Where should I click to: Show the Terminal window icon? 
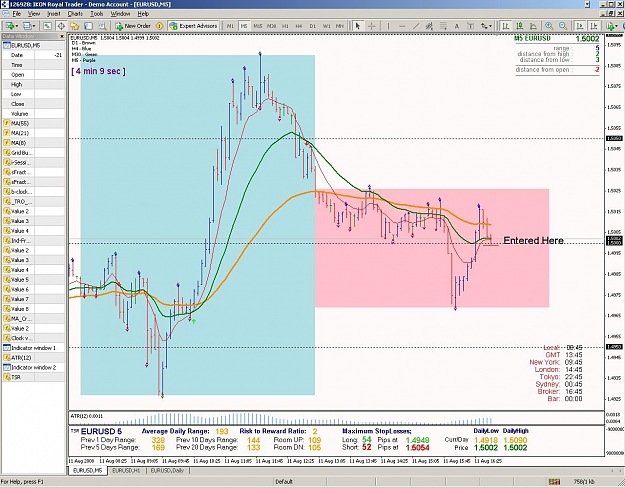pyautogui.click(x=88, y=26)
